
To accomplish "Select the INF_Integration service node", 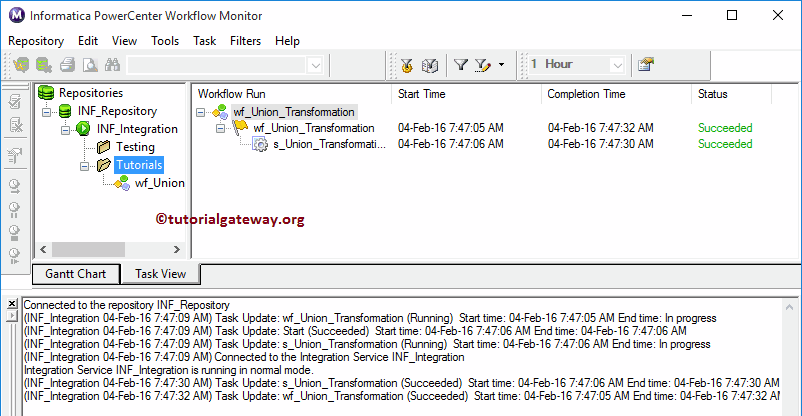I will coord(137,129).
